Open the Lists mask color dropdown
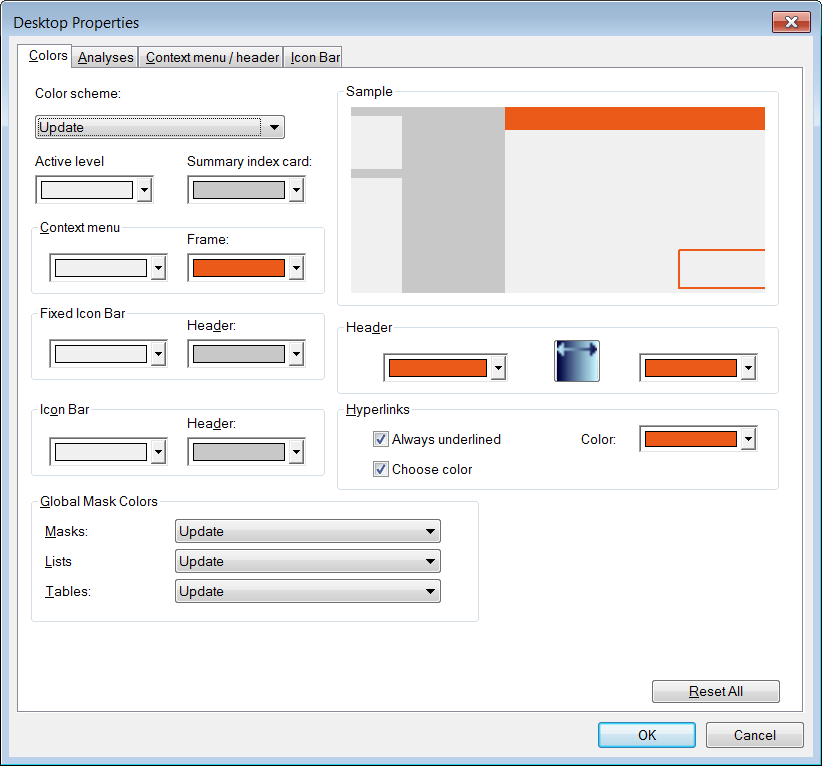 pyautogui.click(x=307, y=561)
